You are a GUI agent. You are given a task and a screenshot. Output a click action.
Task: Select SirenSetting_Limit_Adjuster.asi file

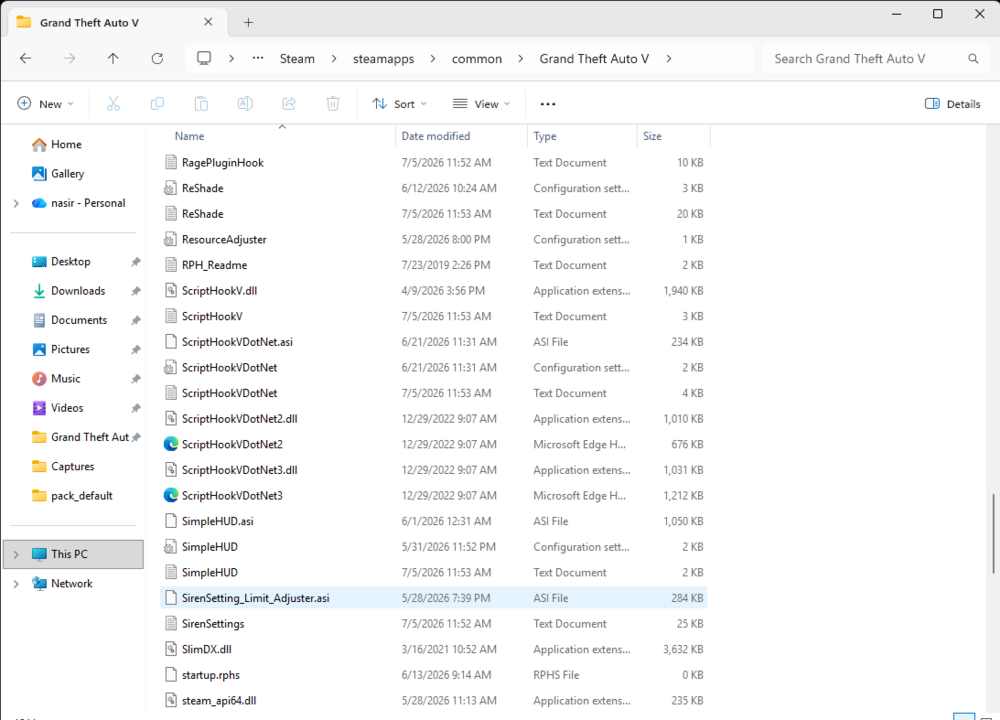(x=434, y=598)
